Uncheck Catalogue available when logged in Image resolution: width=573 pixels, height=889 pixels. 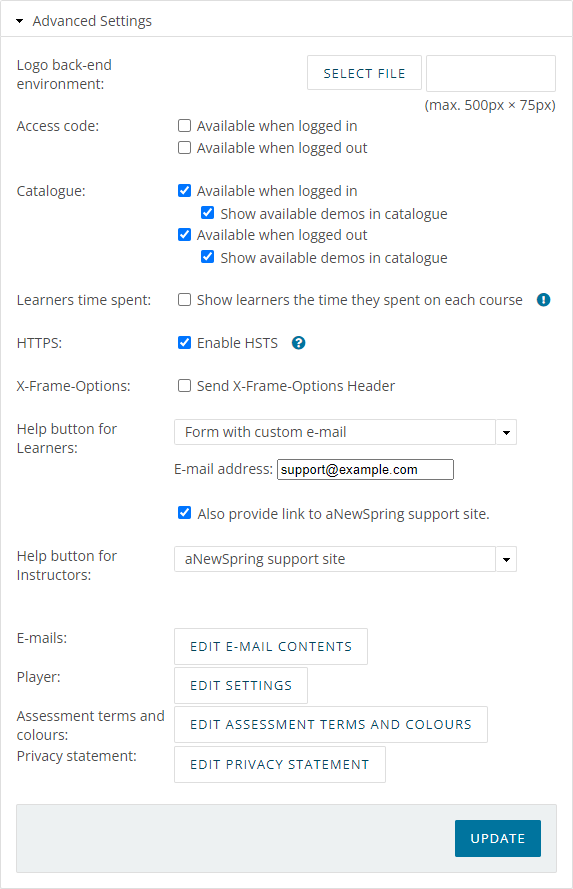pos(184,190)
